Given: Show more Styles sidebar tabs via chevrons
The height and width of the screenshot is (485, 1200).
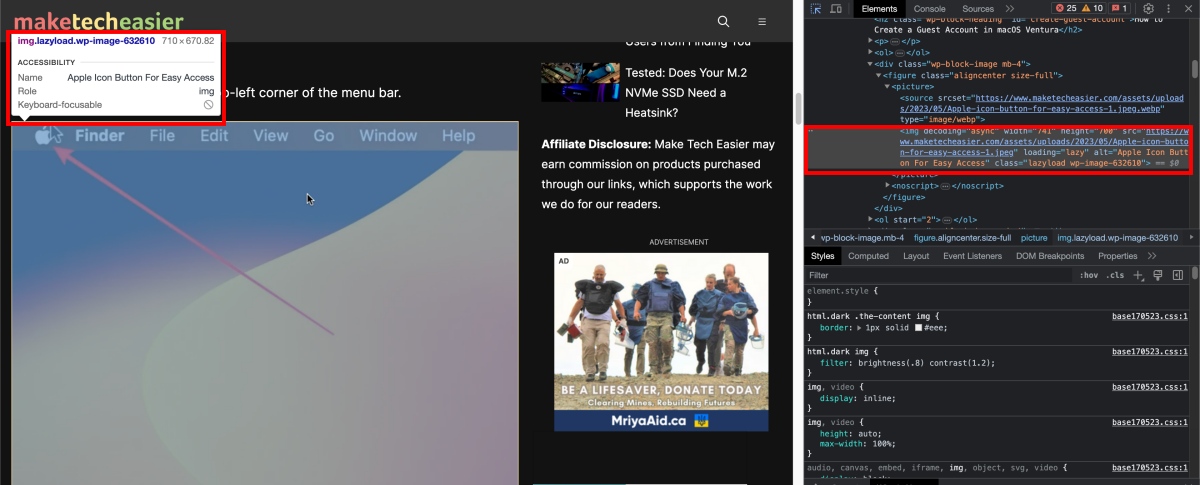Looking at the screenshot, I should coord(1150,256).
